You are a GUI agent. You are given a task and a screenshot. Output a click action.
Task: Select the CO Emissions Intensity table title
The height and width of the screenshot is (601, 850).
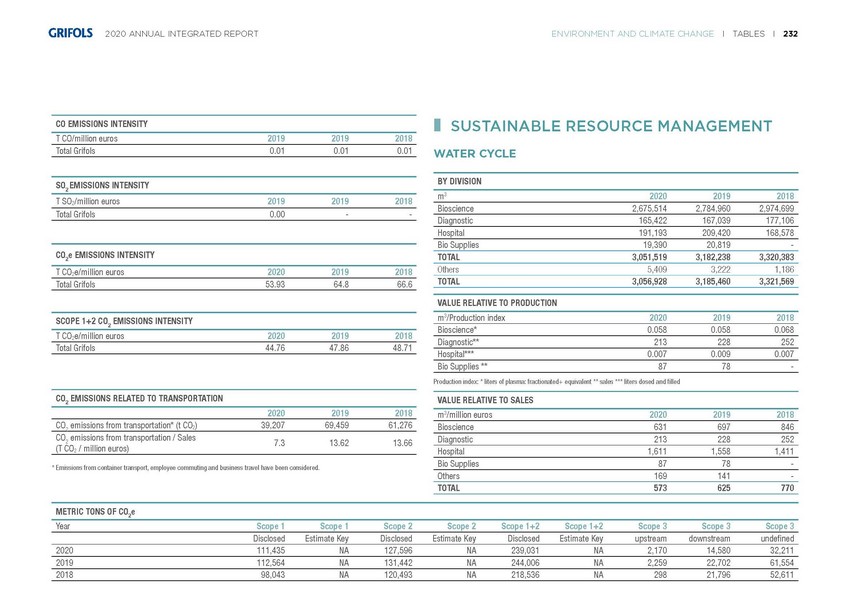click(x=102, y=124)
